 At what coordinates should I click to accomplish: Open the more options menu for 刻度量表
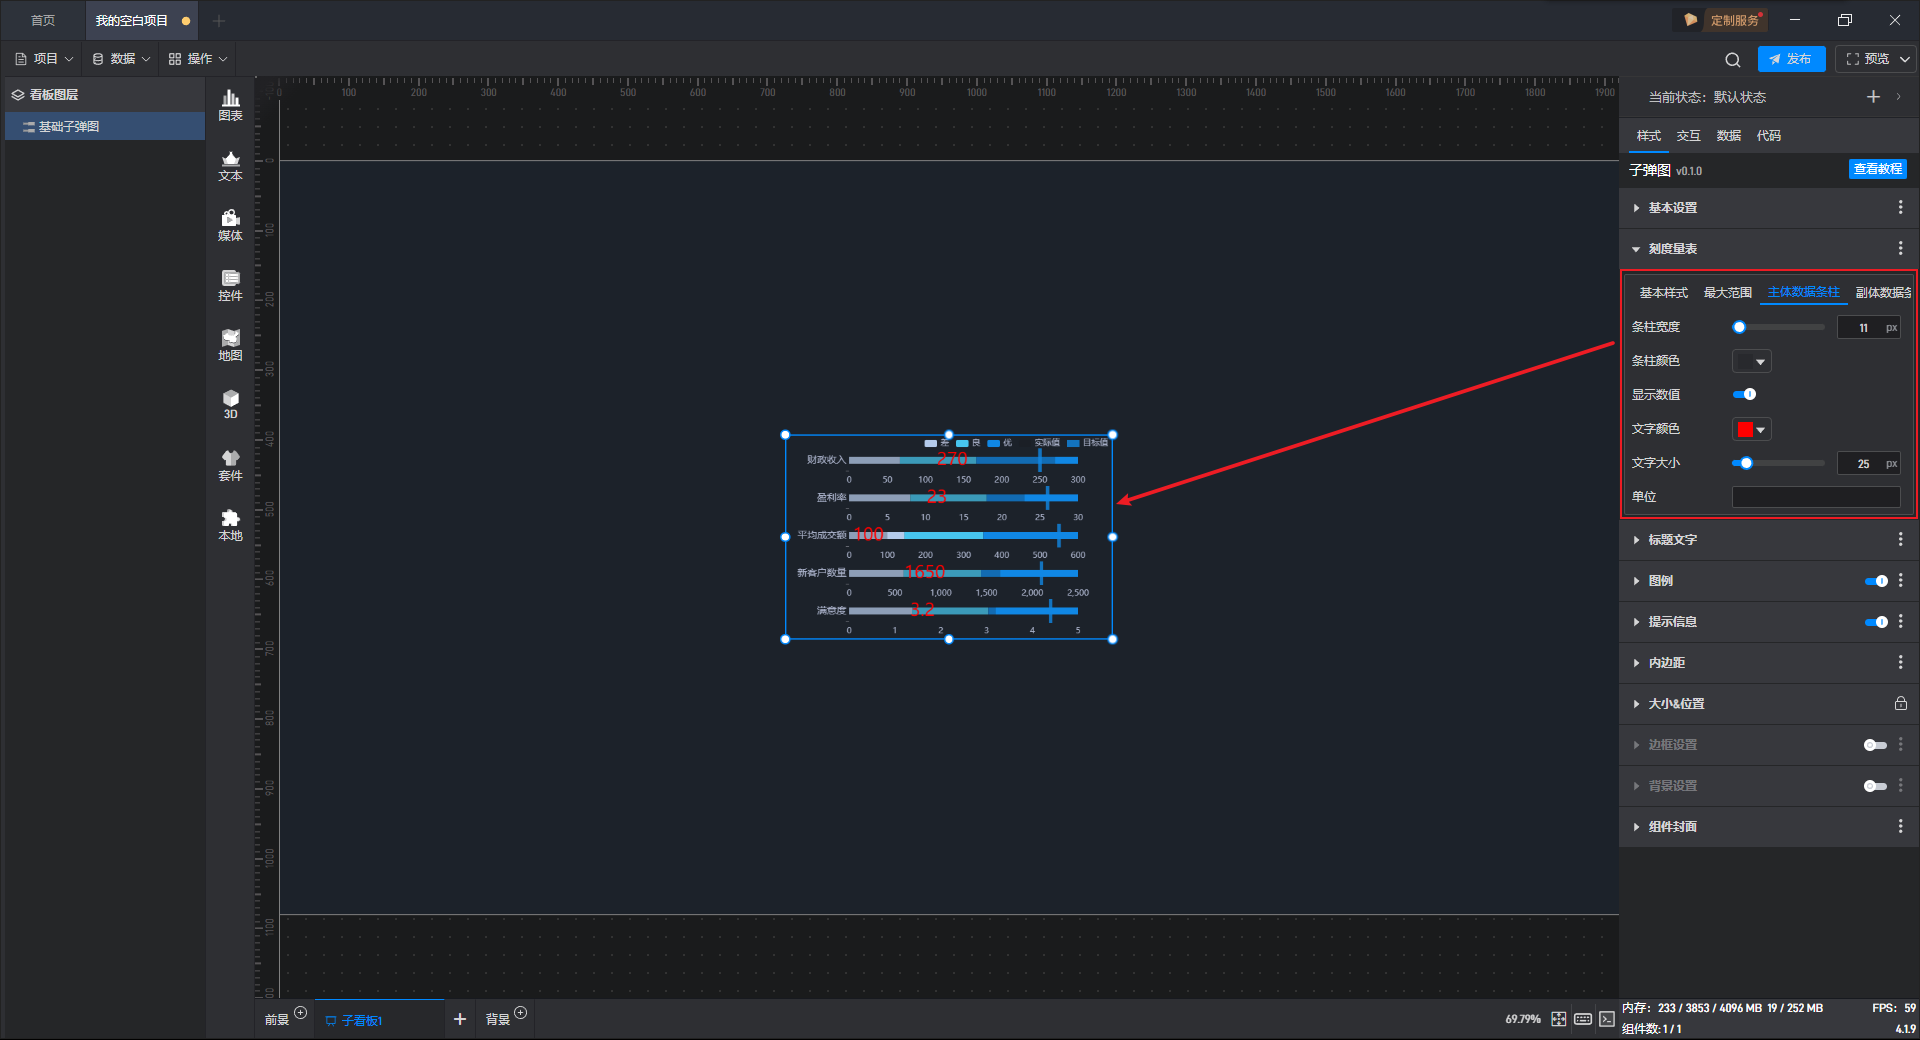(x=1900, y=249)
